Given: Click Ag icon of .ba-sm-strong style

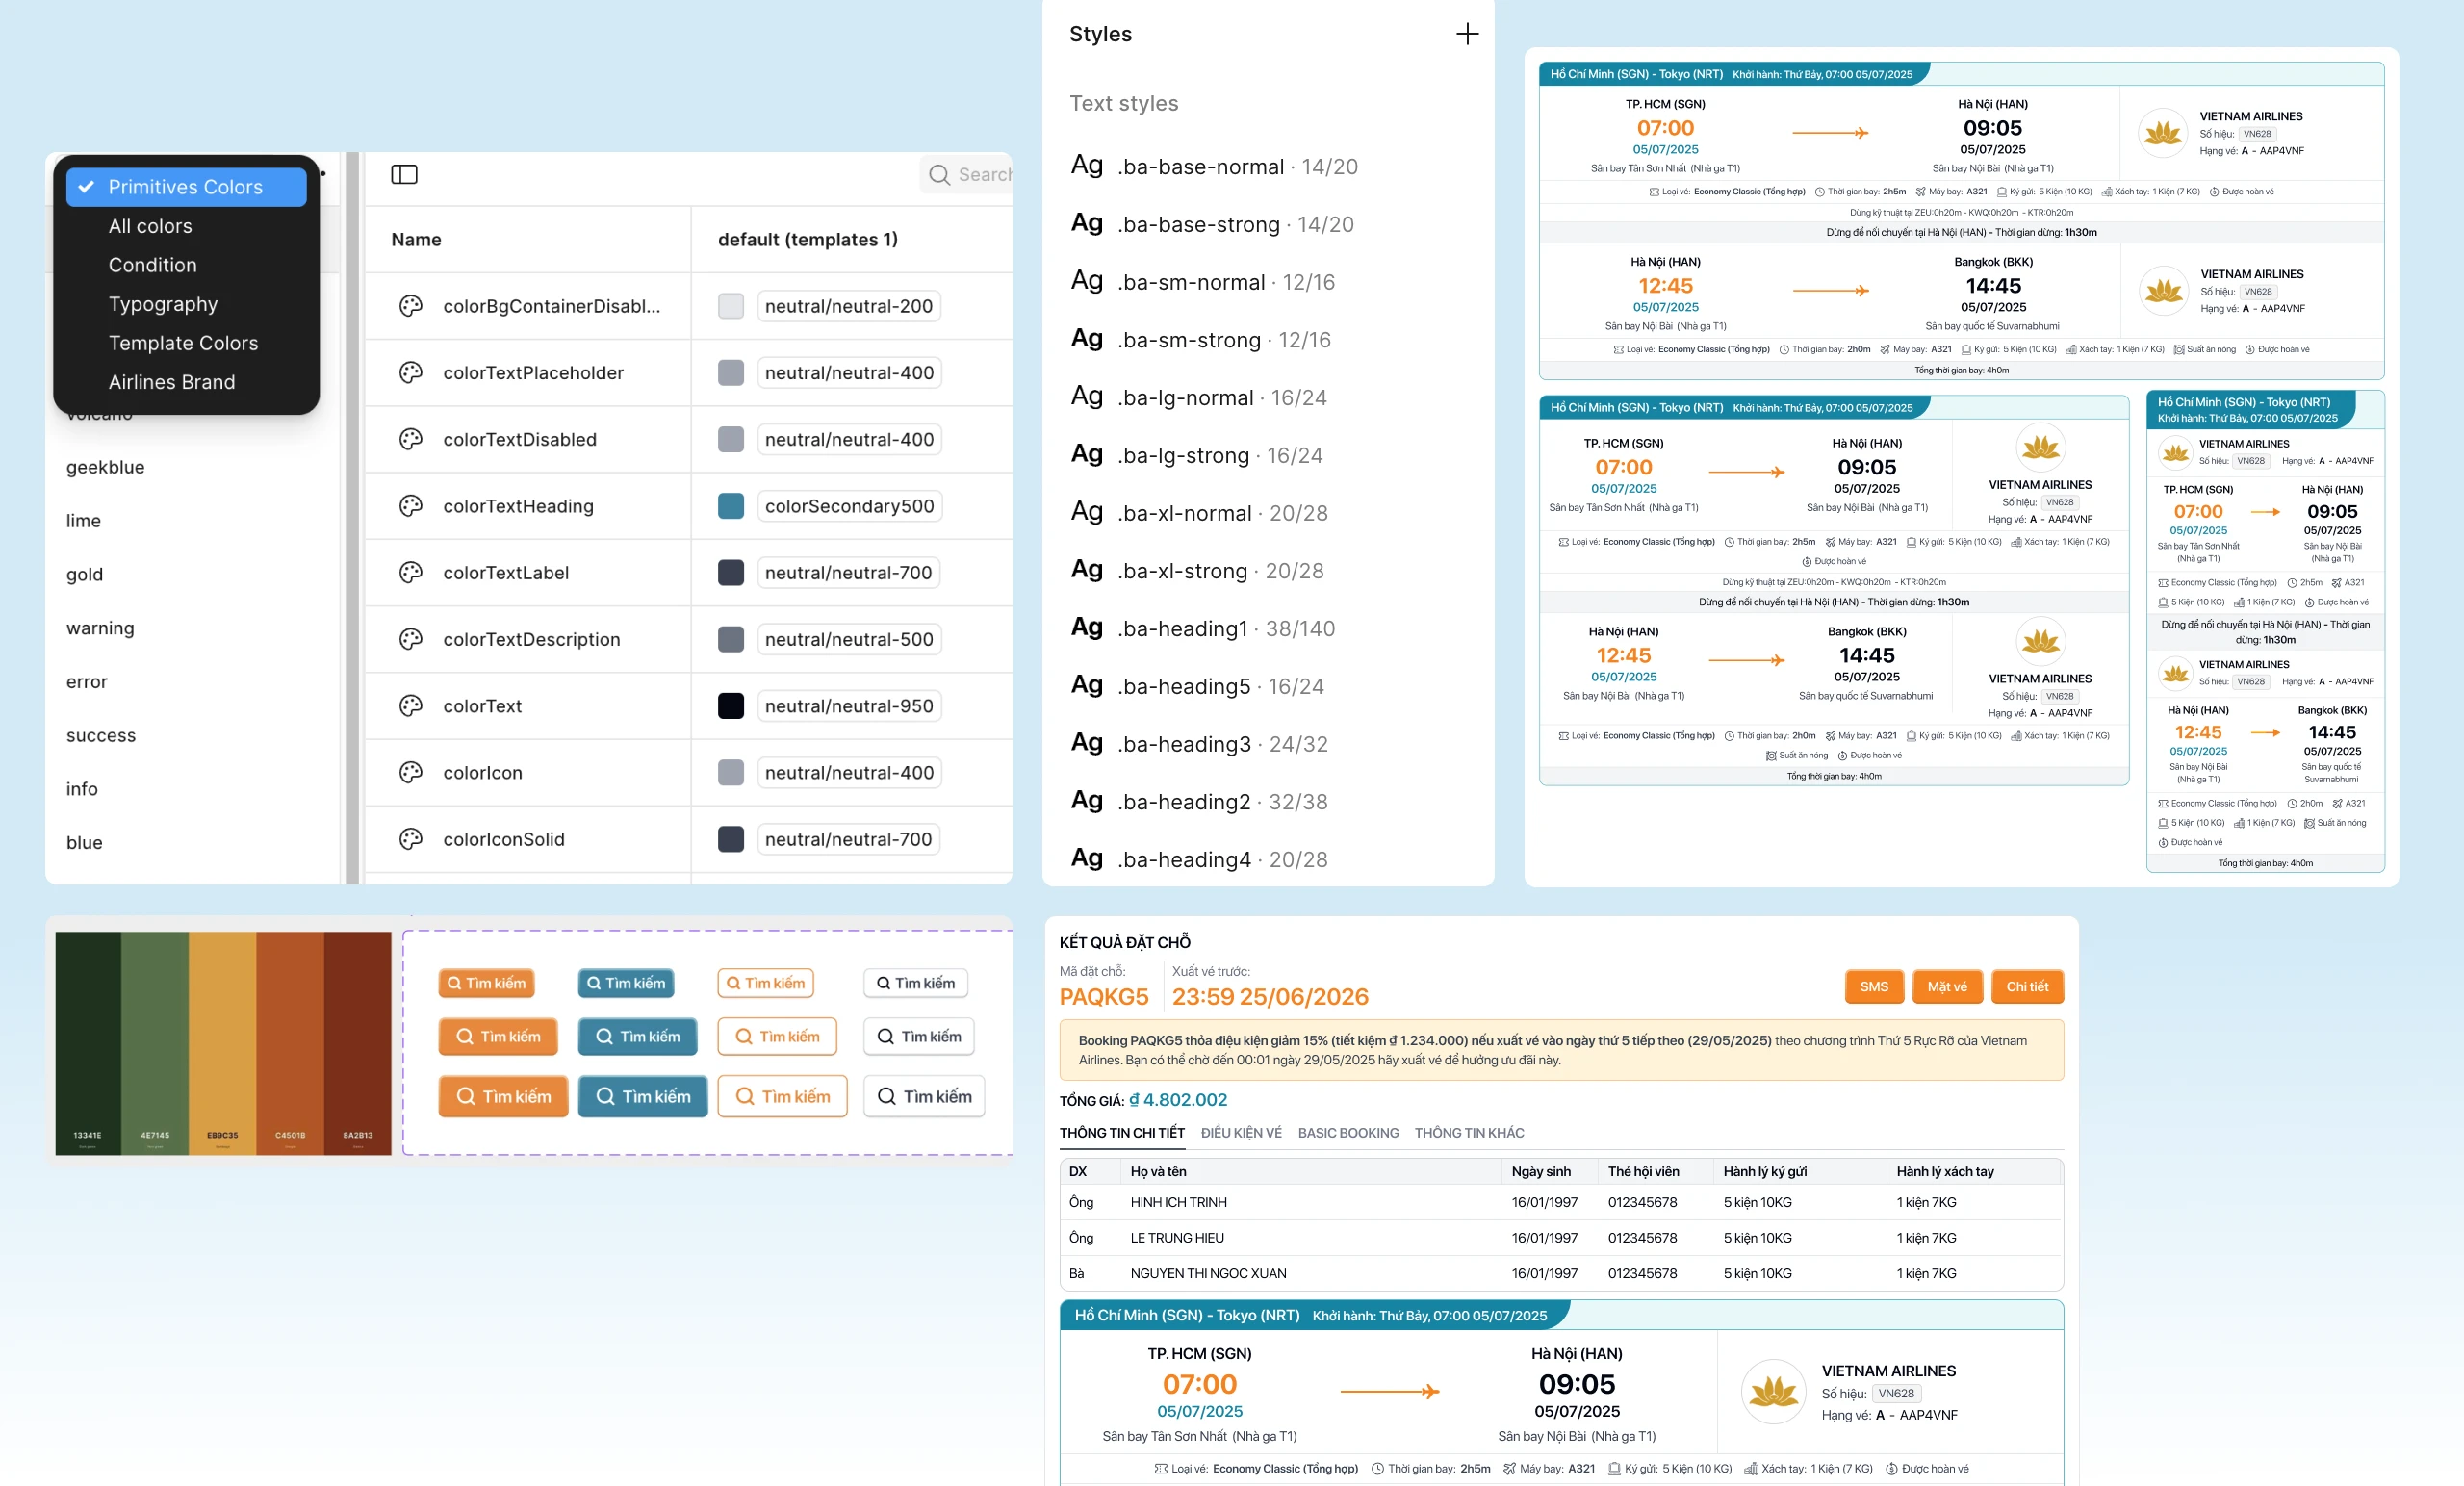Looking at the screenshot, I should coord(1086,339).
